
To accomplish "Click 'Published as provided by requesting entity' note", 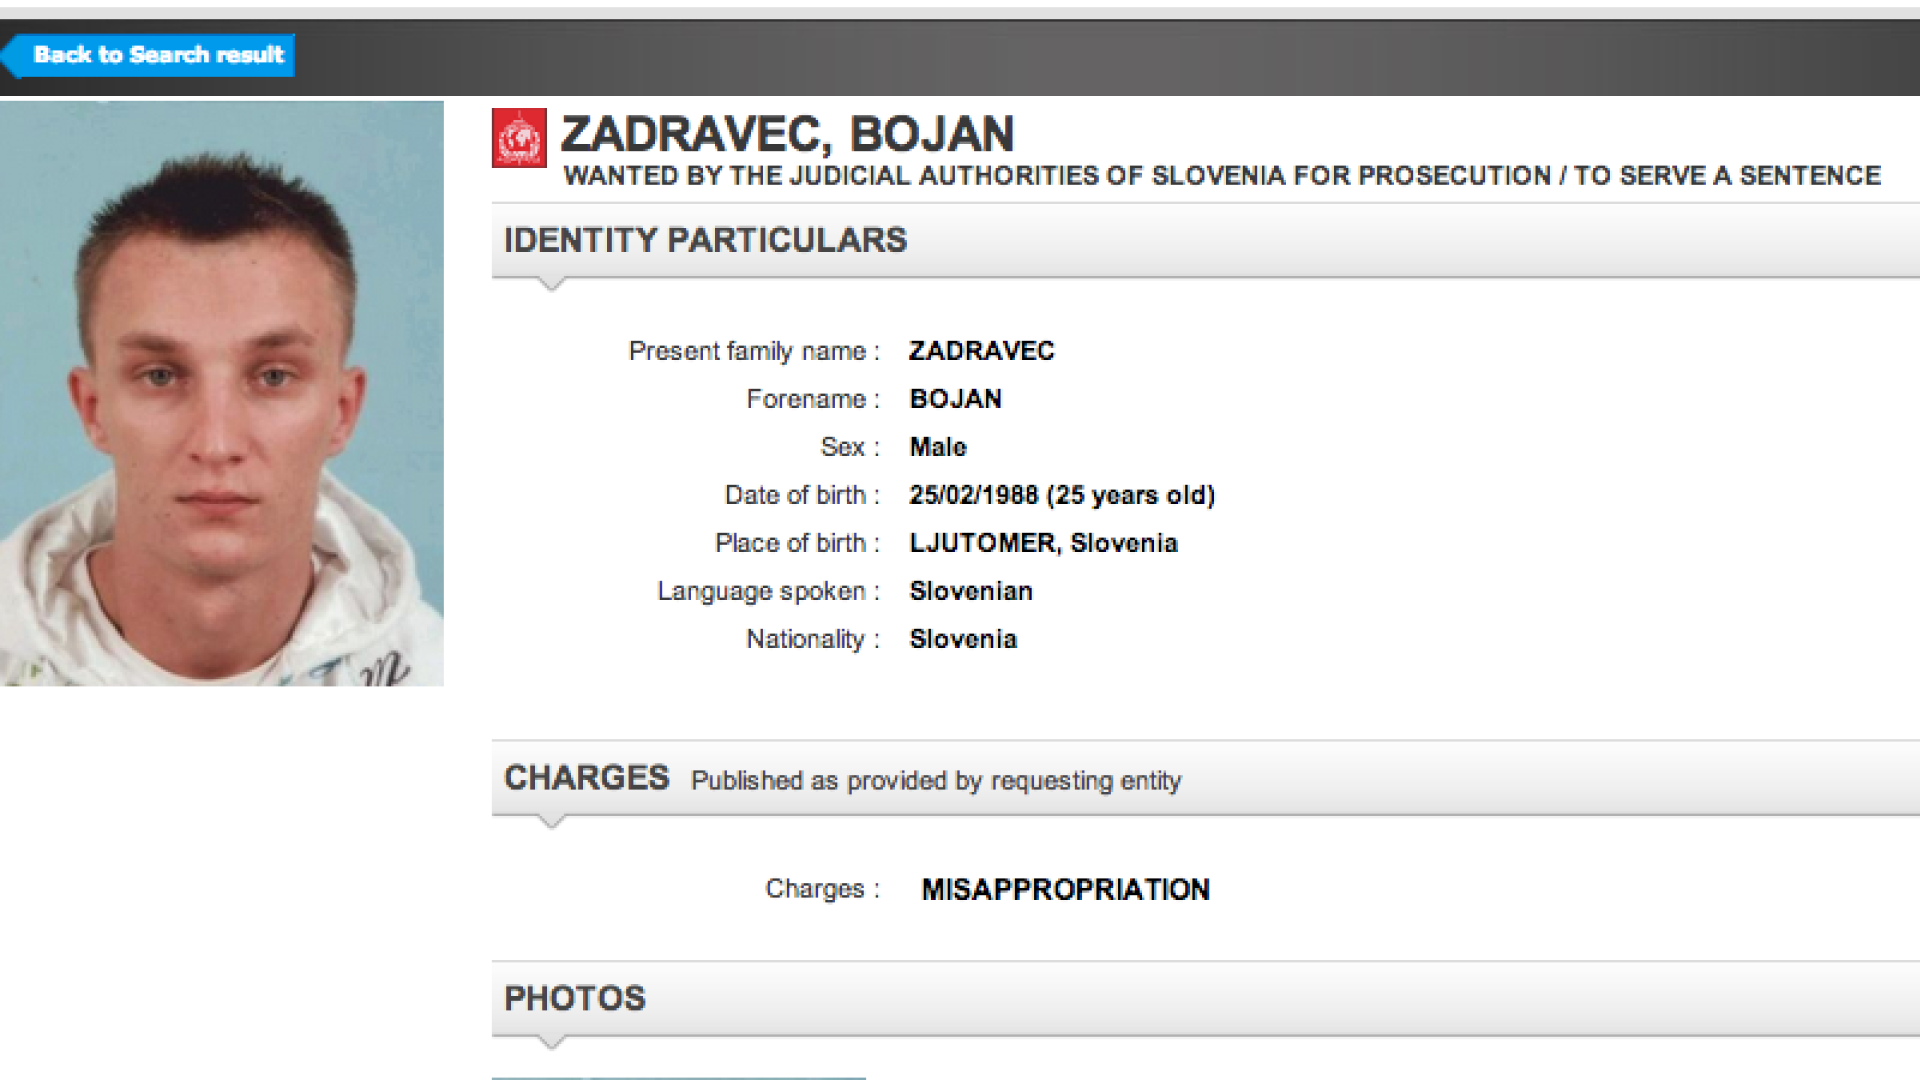I will click(x=936, y=781).
